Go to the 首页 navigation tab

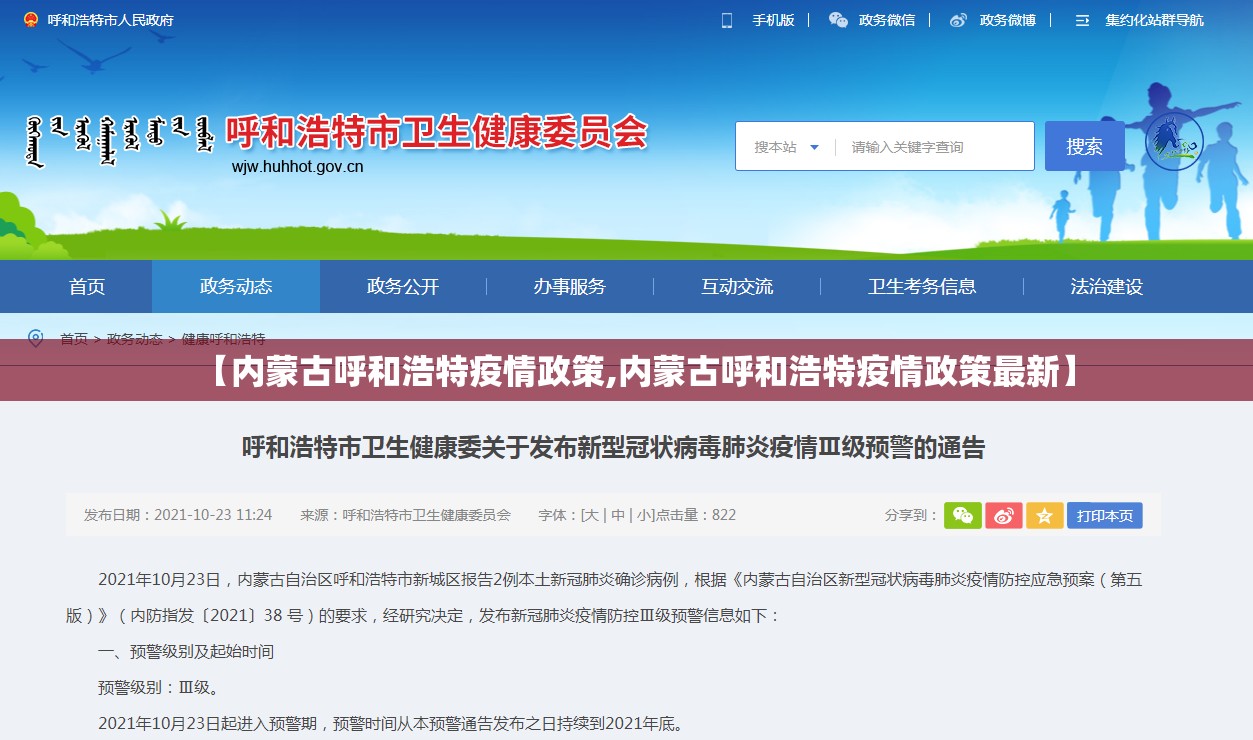[87, 287]
